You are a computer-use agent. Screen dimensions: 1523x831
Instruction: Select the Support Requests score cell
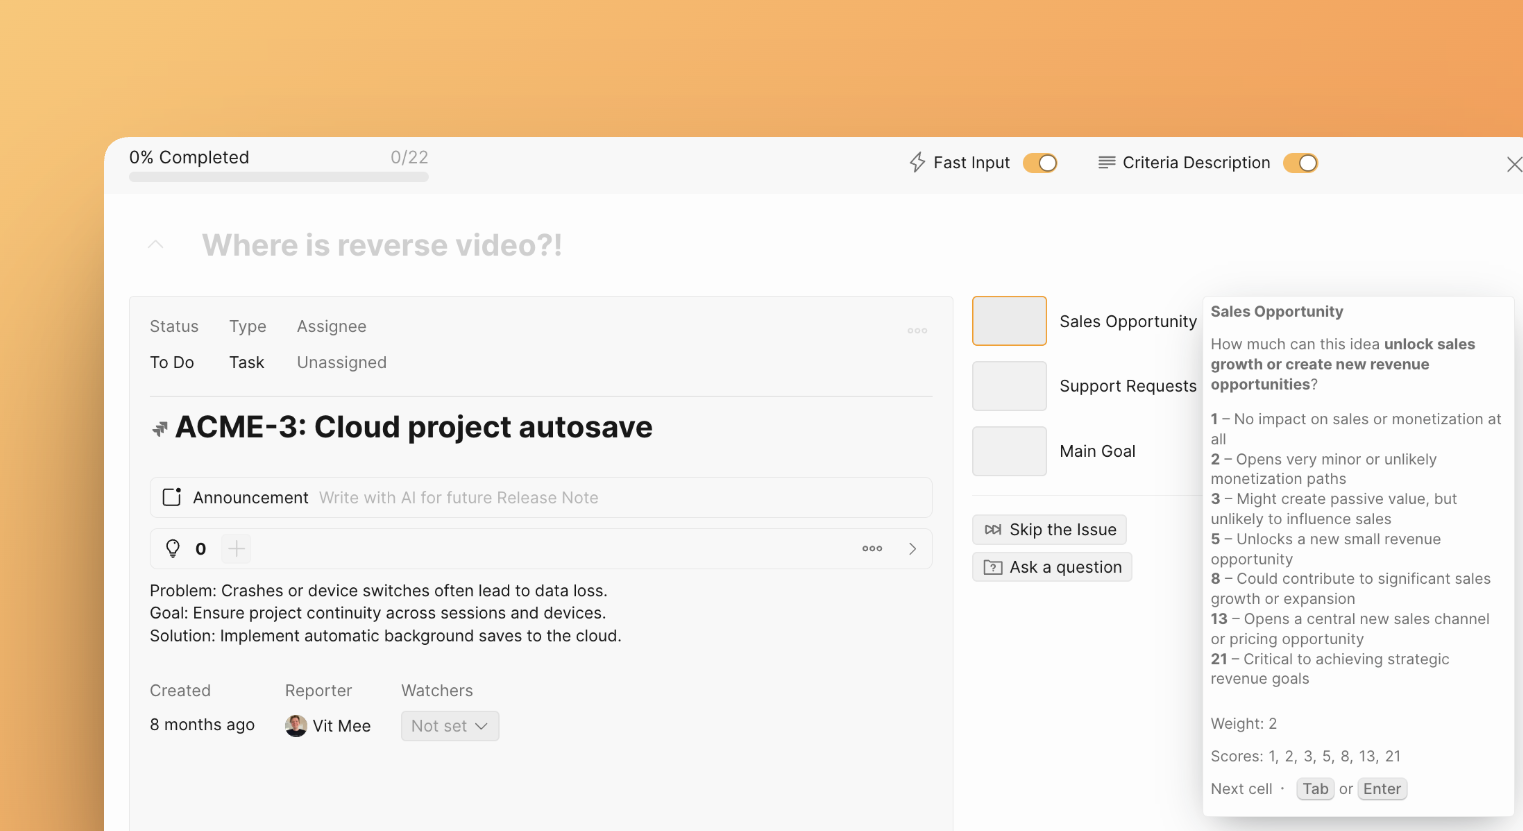1009,386
